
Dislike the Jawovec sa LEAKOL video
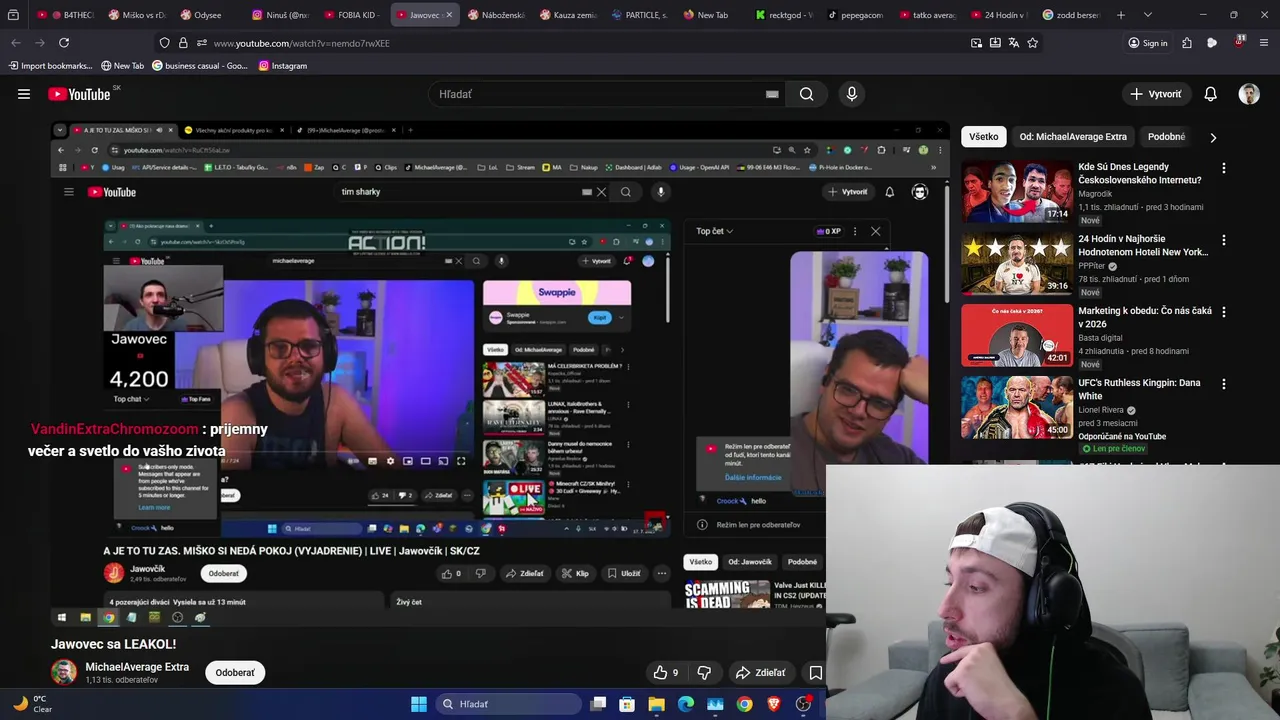[x=704, y=672]
